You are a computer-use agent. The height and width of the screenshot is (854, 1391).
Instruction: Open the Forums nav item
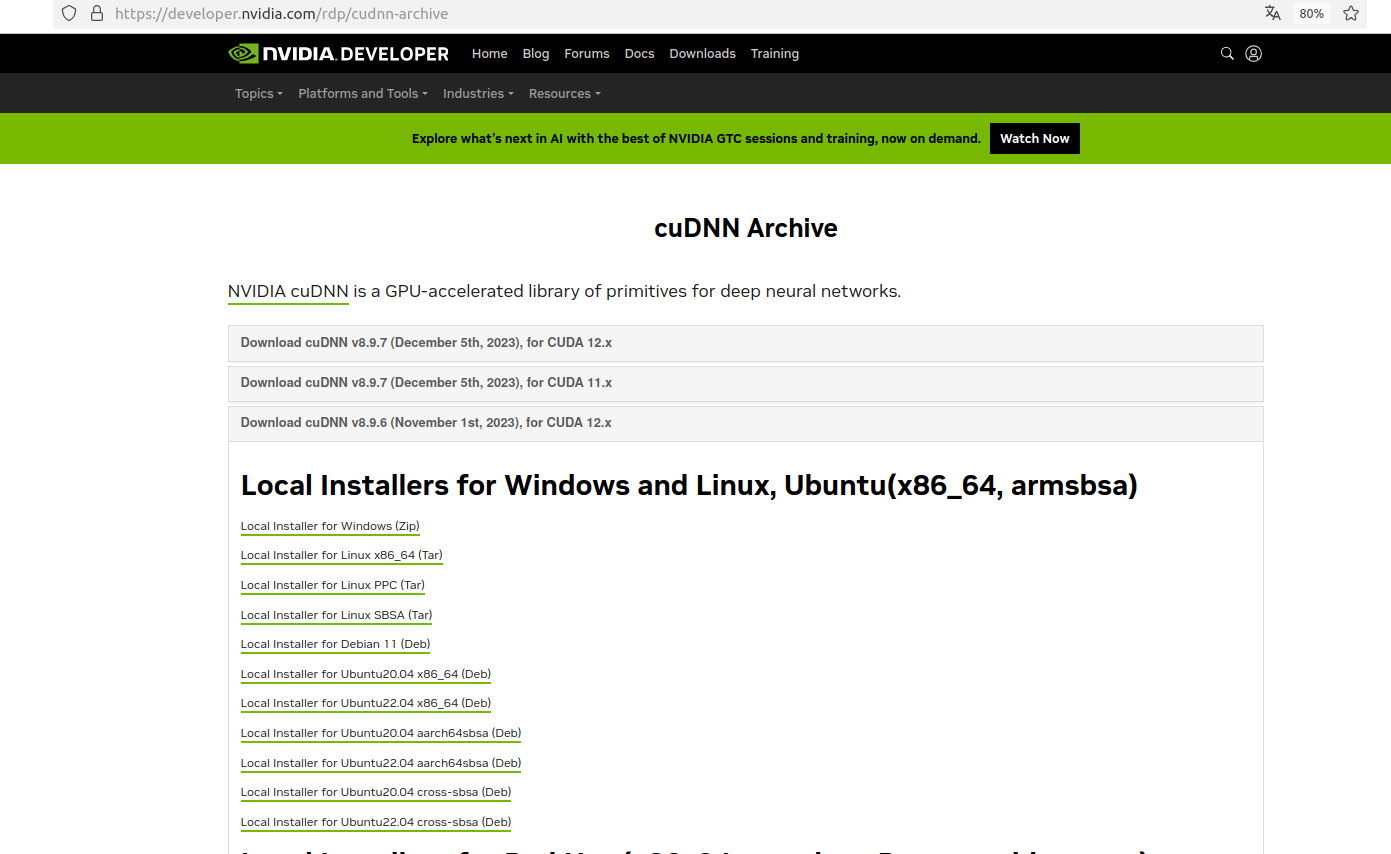[x=587, y=54]
